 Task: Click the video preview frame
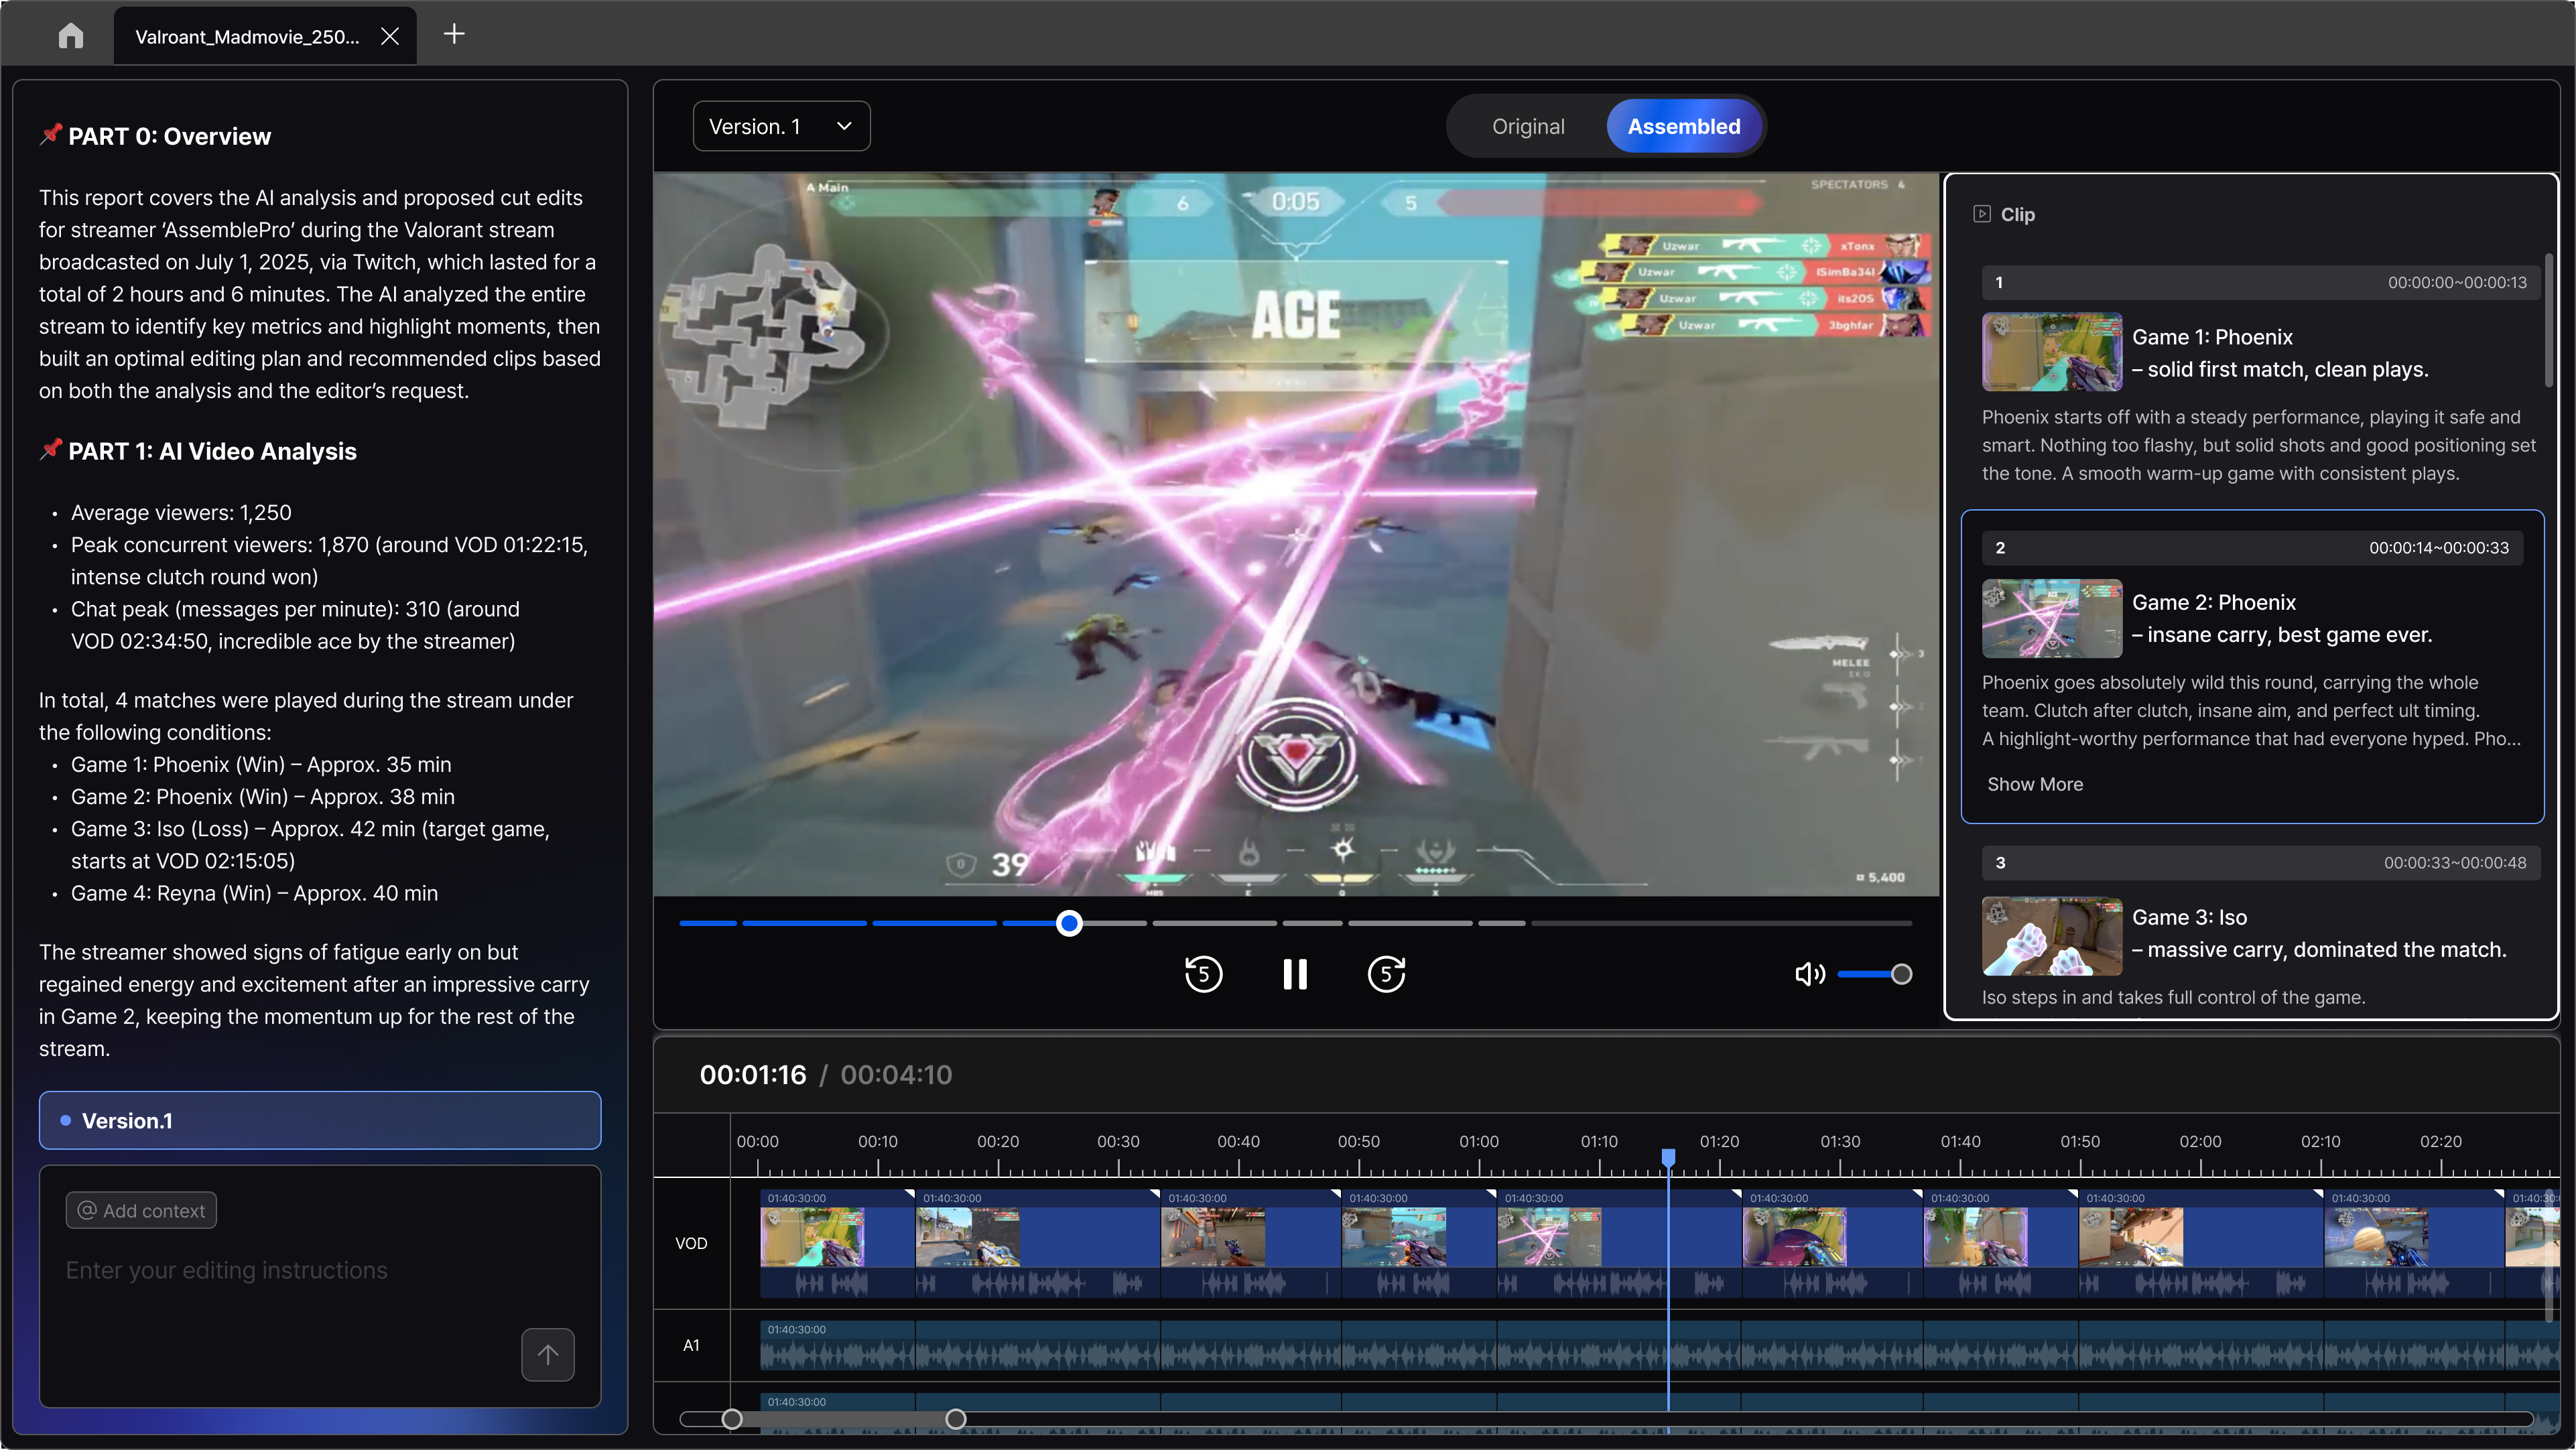coord(1296,534)
